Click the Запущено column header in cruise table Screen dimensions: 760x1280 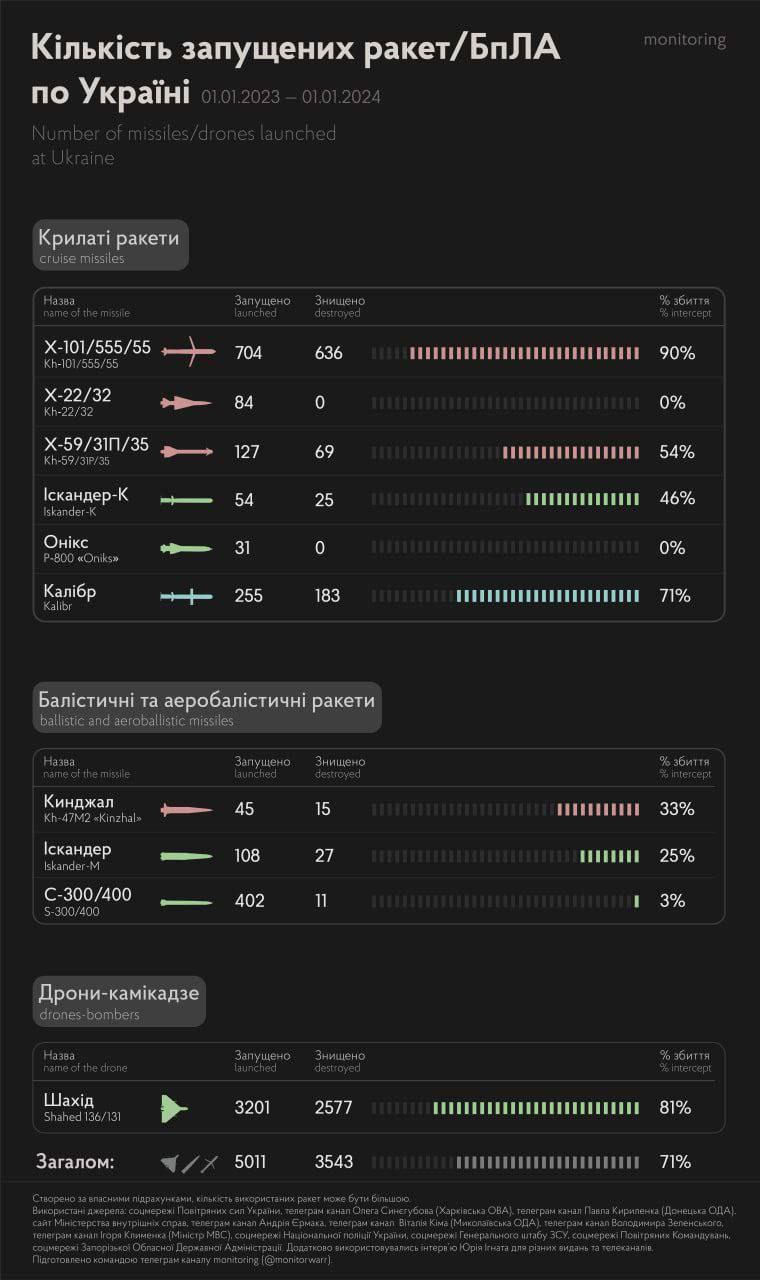(x=262, y=301)
